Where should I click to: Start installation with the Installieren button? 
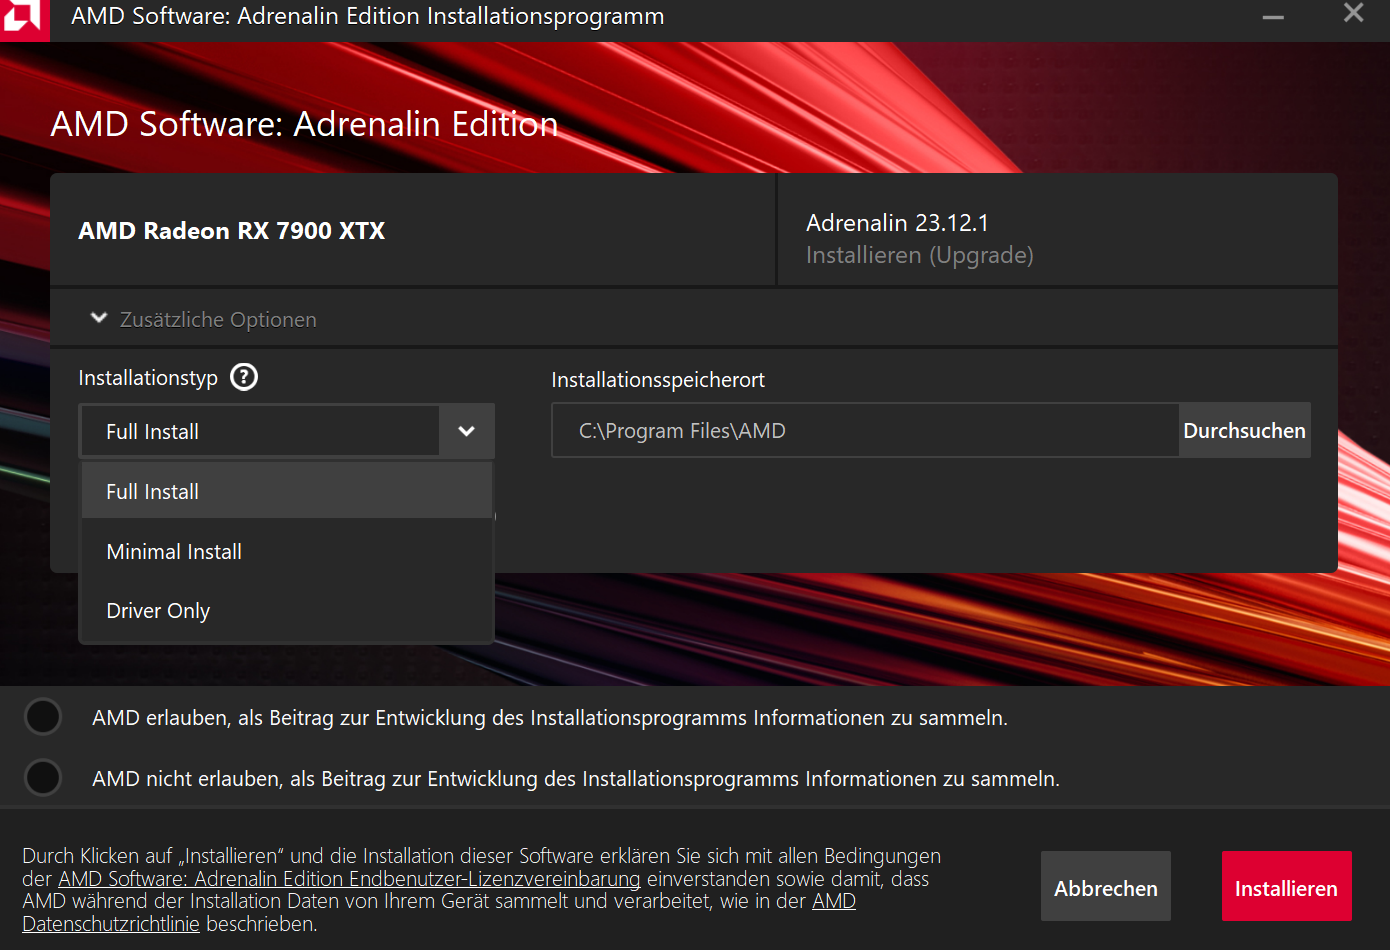1286,886
